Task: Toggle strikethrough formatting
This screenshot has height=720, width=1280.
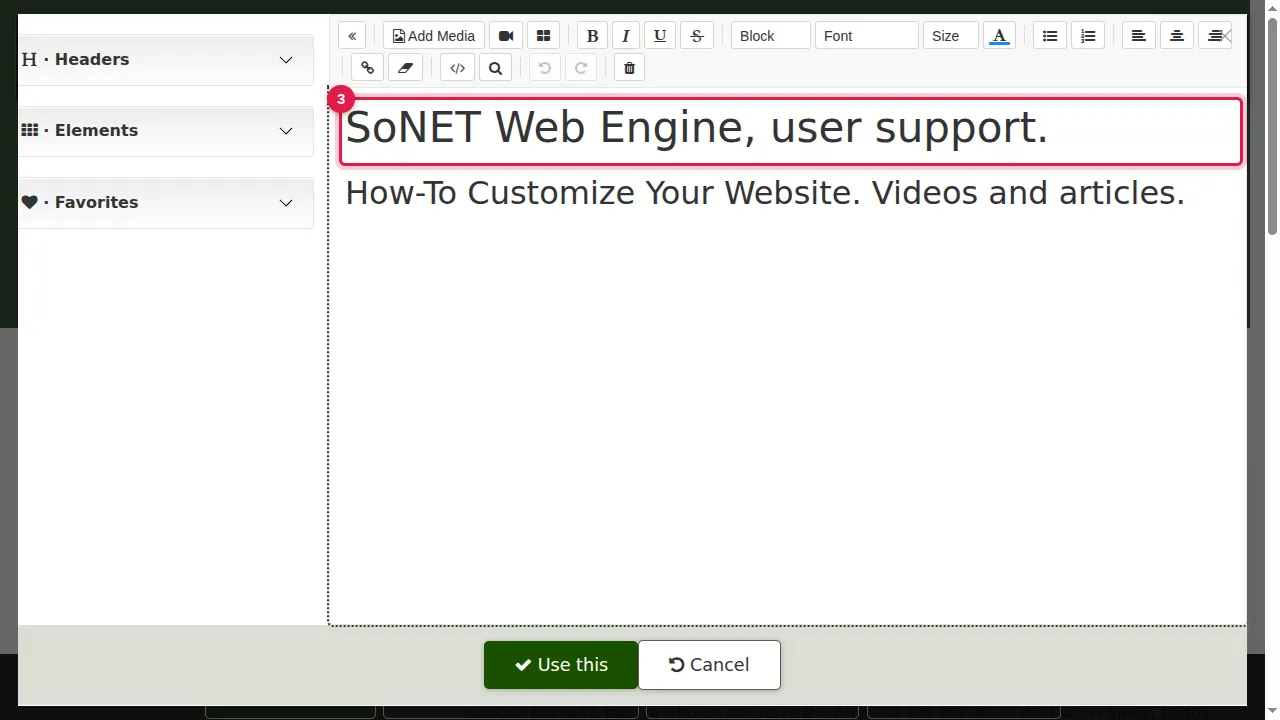Action: pyautogui.click(x=697, y=36)
